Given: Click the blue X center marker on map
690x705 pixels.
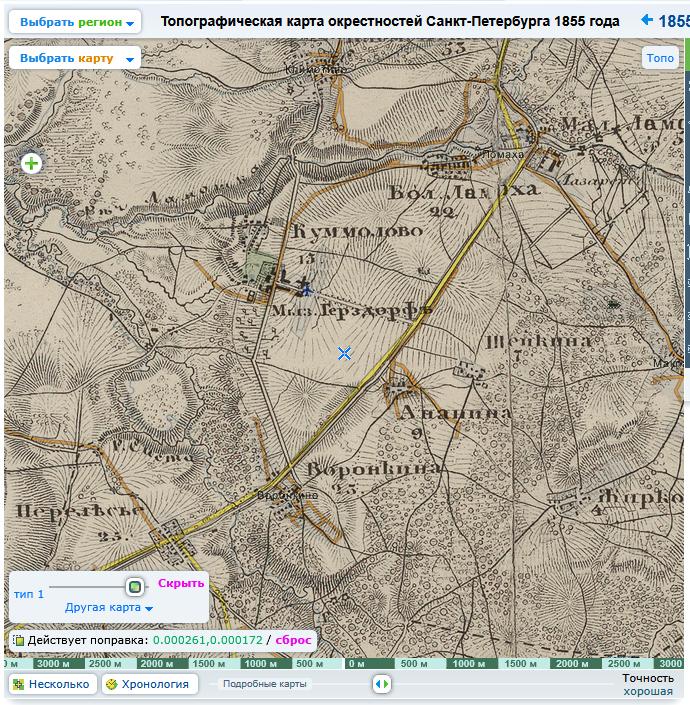Looking at the screenshot, I should click(344, 353).
